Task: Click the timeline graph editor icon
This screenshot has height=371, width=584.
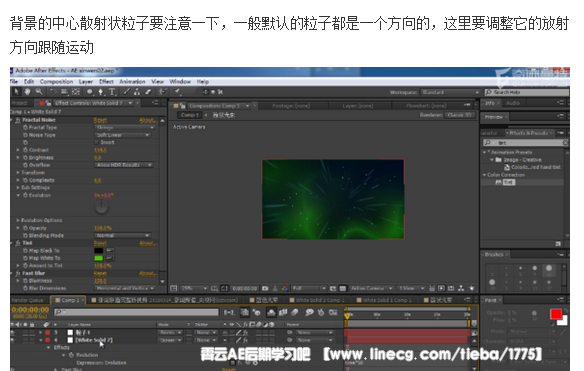Action: 333,313
